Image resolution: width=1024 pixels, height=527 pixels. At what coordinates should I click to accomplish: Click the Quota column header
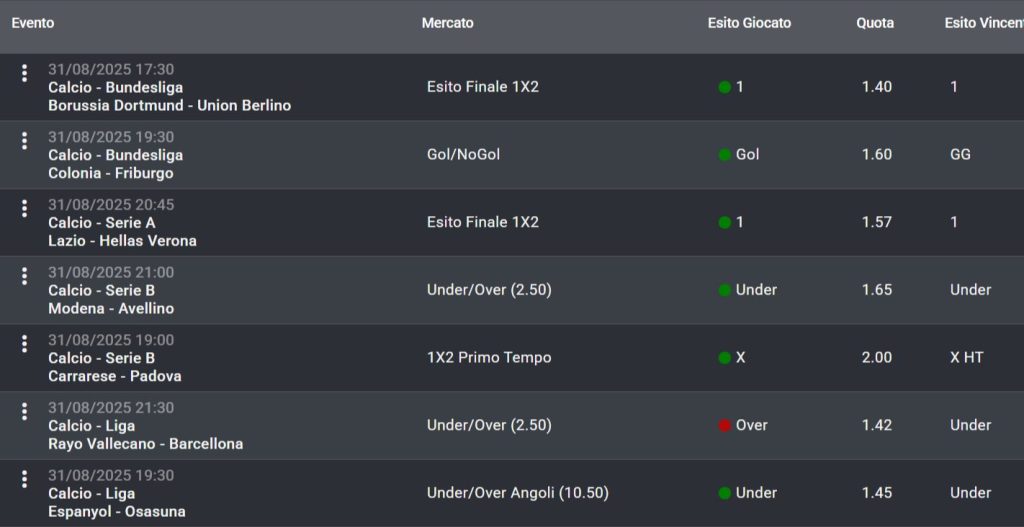pyautogui.click(x=875, y=23)
